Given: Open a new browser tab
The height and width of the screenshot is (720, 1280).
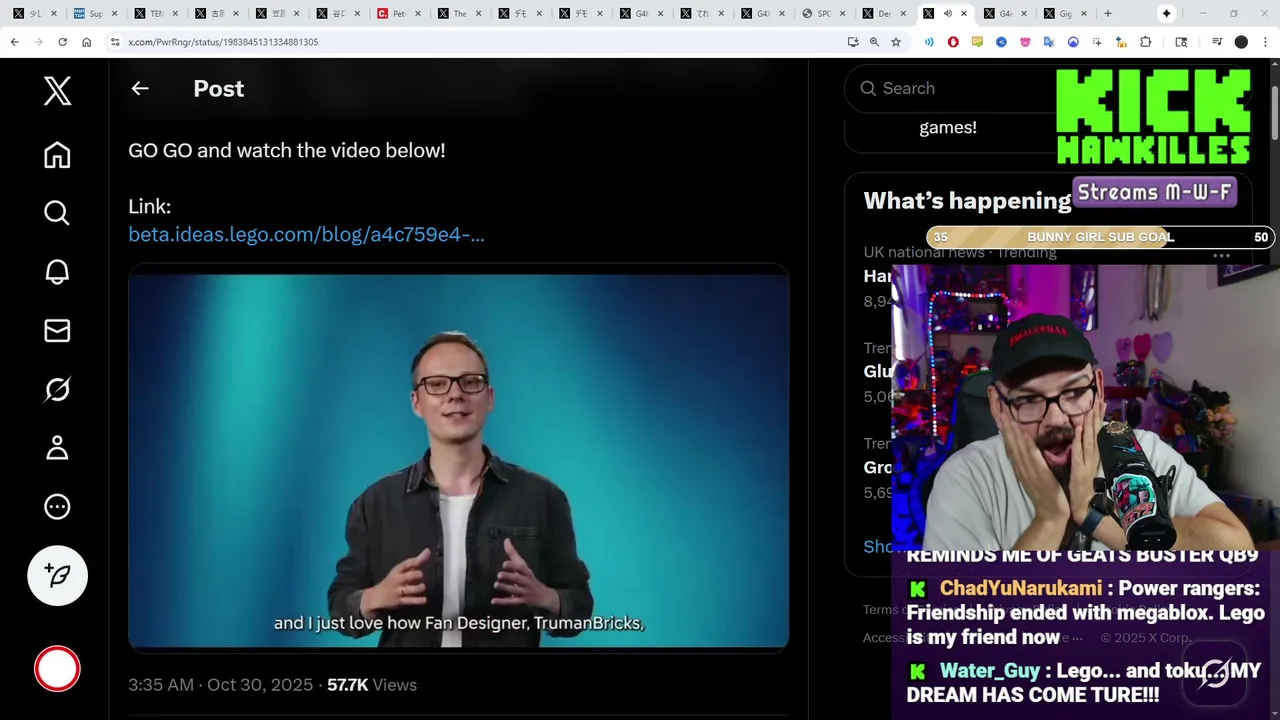Looking at the screenshot, I should [1108, 14].
